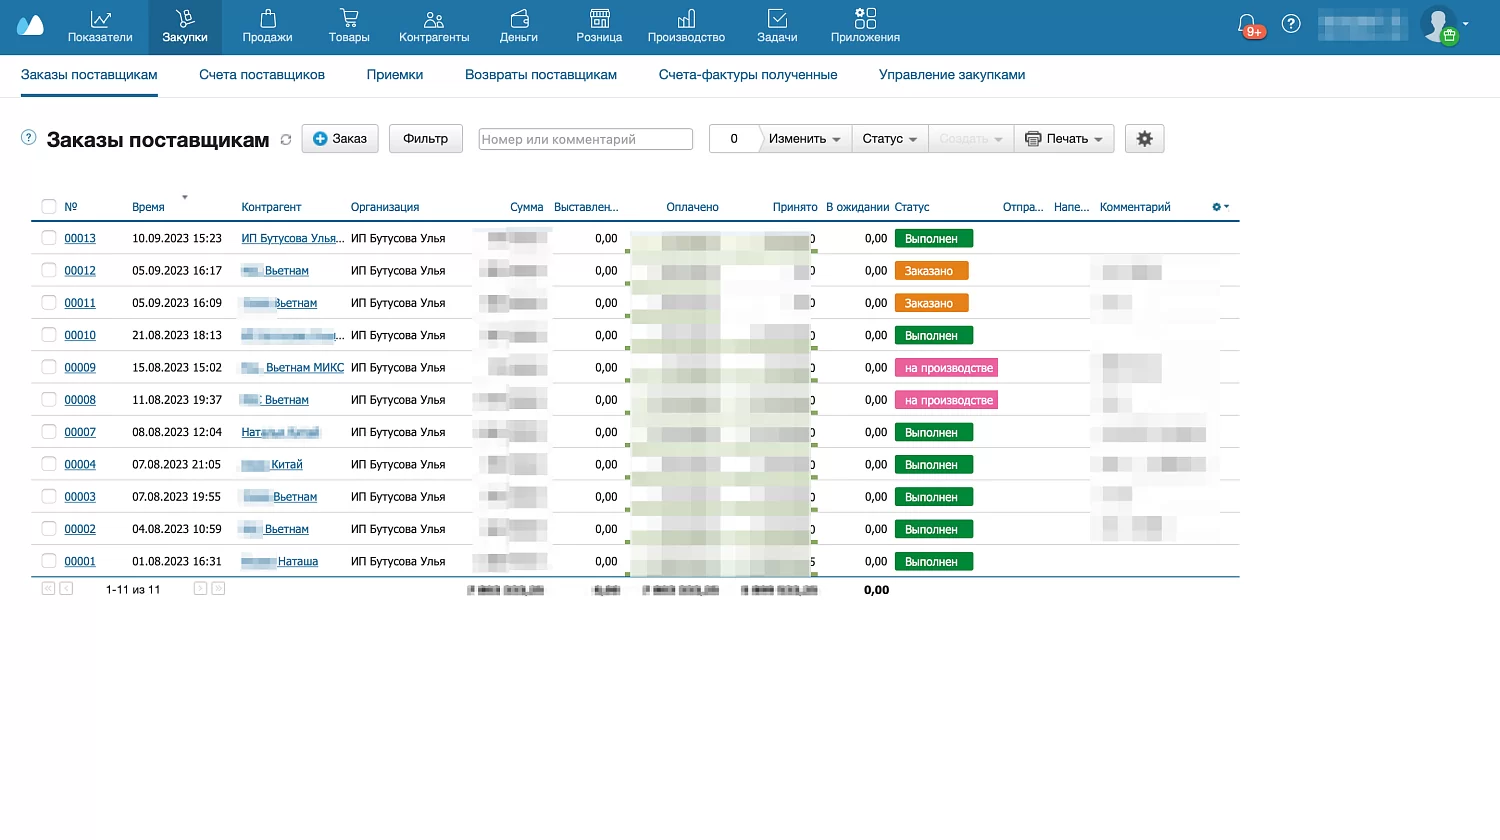Go to Продажи in the top menu
The width and height of the screenshot is (1500, 840).
point(267,27)
